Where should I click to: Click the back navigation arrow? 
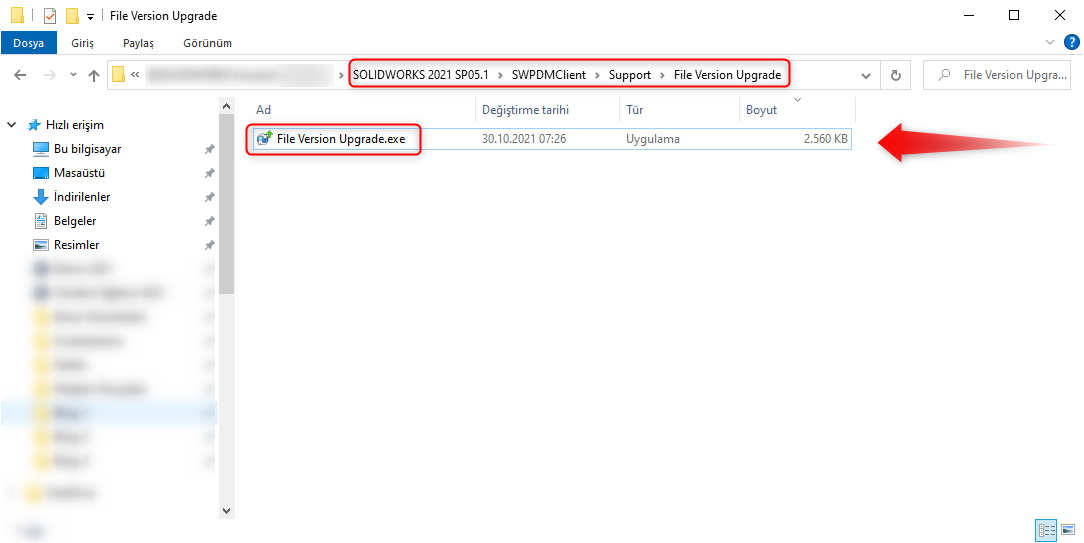tap(20, 75)
